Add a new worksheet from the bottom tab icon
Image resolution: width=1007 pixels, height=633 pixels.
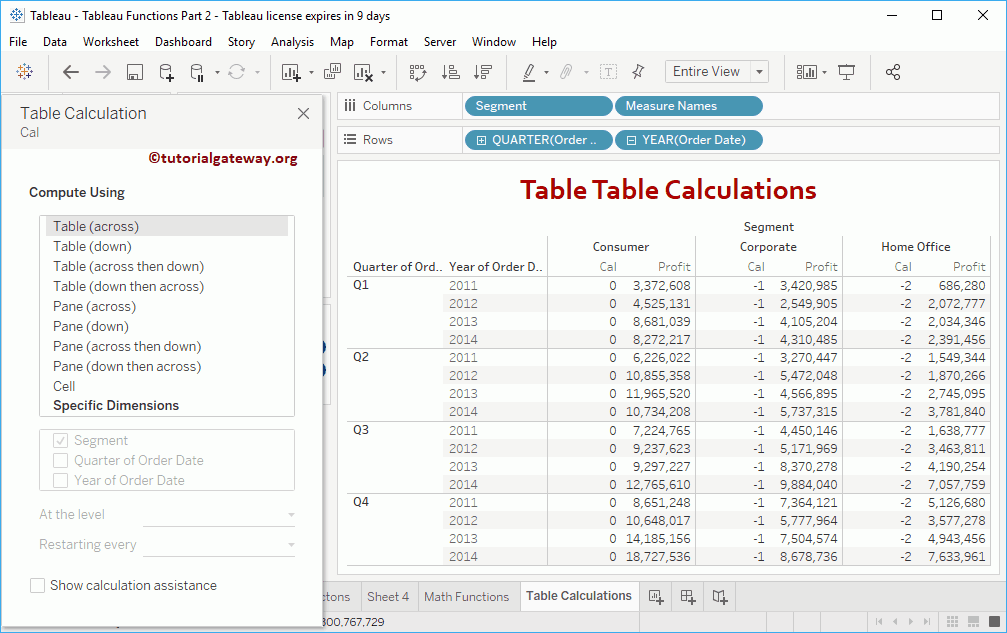(x=656, y=597)
